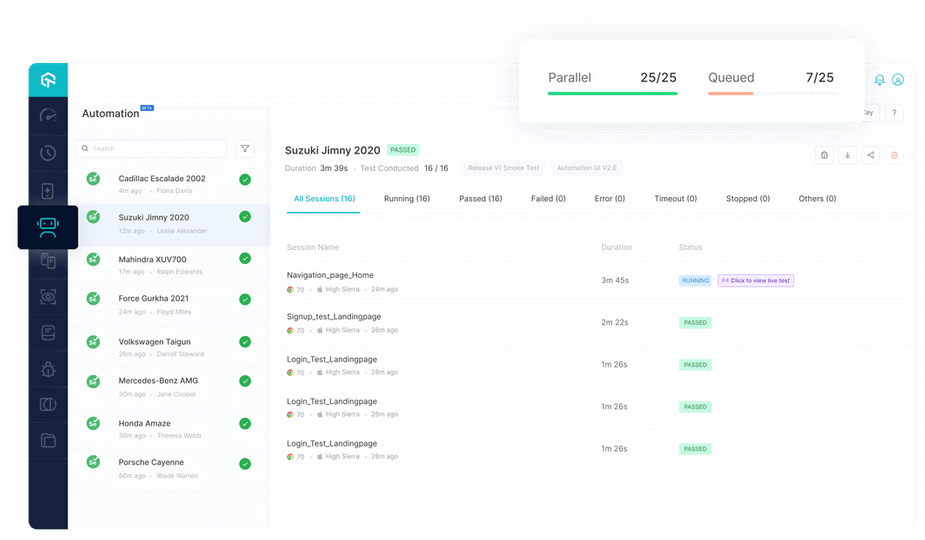Open the folder projects icon in sidebar
The image size is (925, 540).
pos(48,440)
